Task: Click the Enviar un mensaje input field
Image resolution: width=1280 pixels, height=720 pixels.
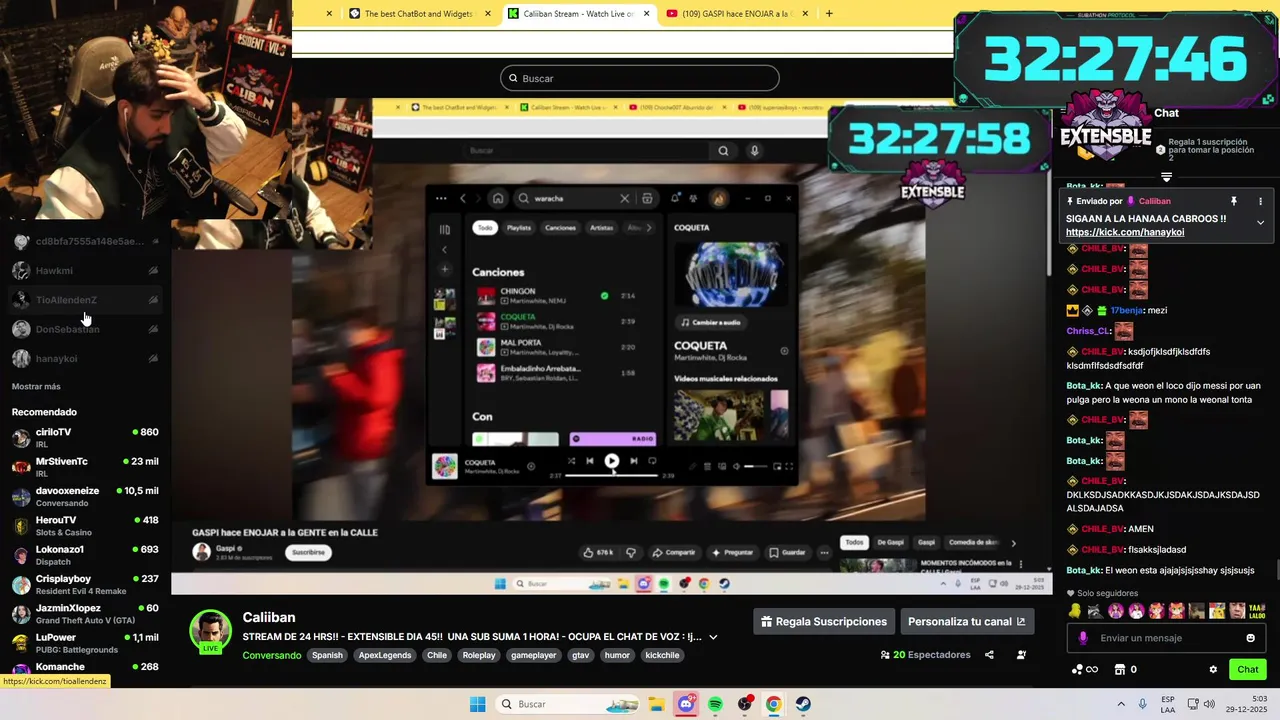Action: (1166, 638)
